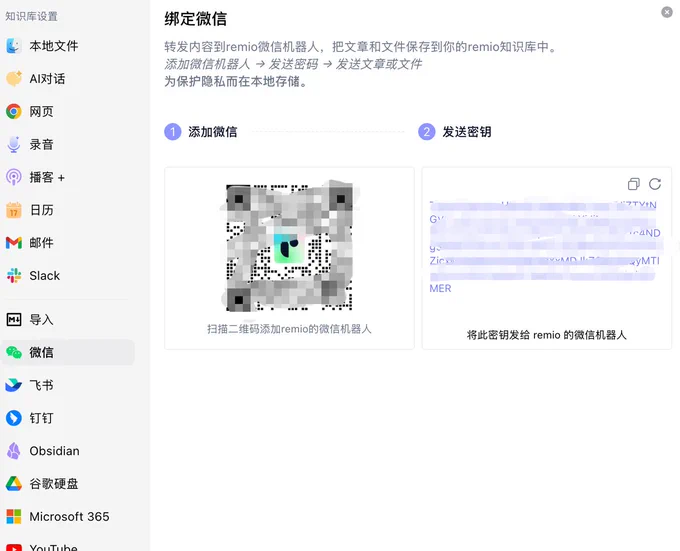Select 谷歌硬盘 sidebar entry
This screenshot has width=680, height=551.
(x=69, y=483)
